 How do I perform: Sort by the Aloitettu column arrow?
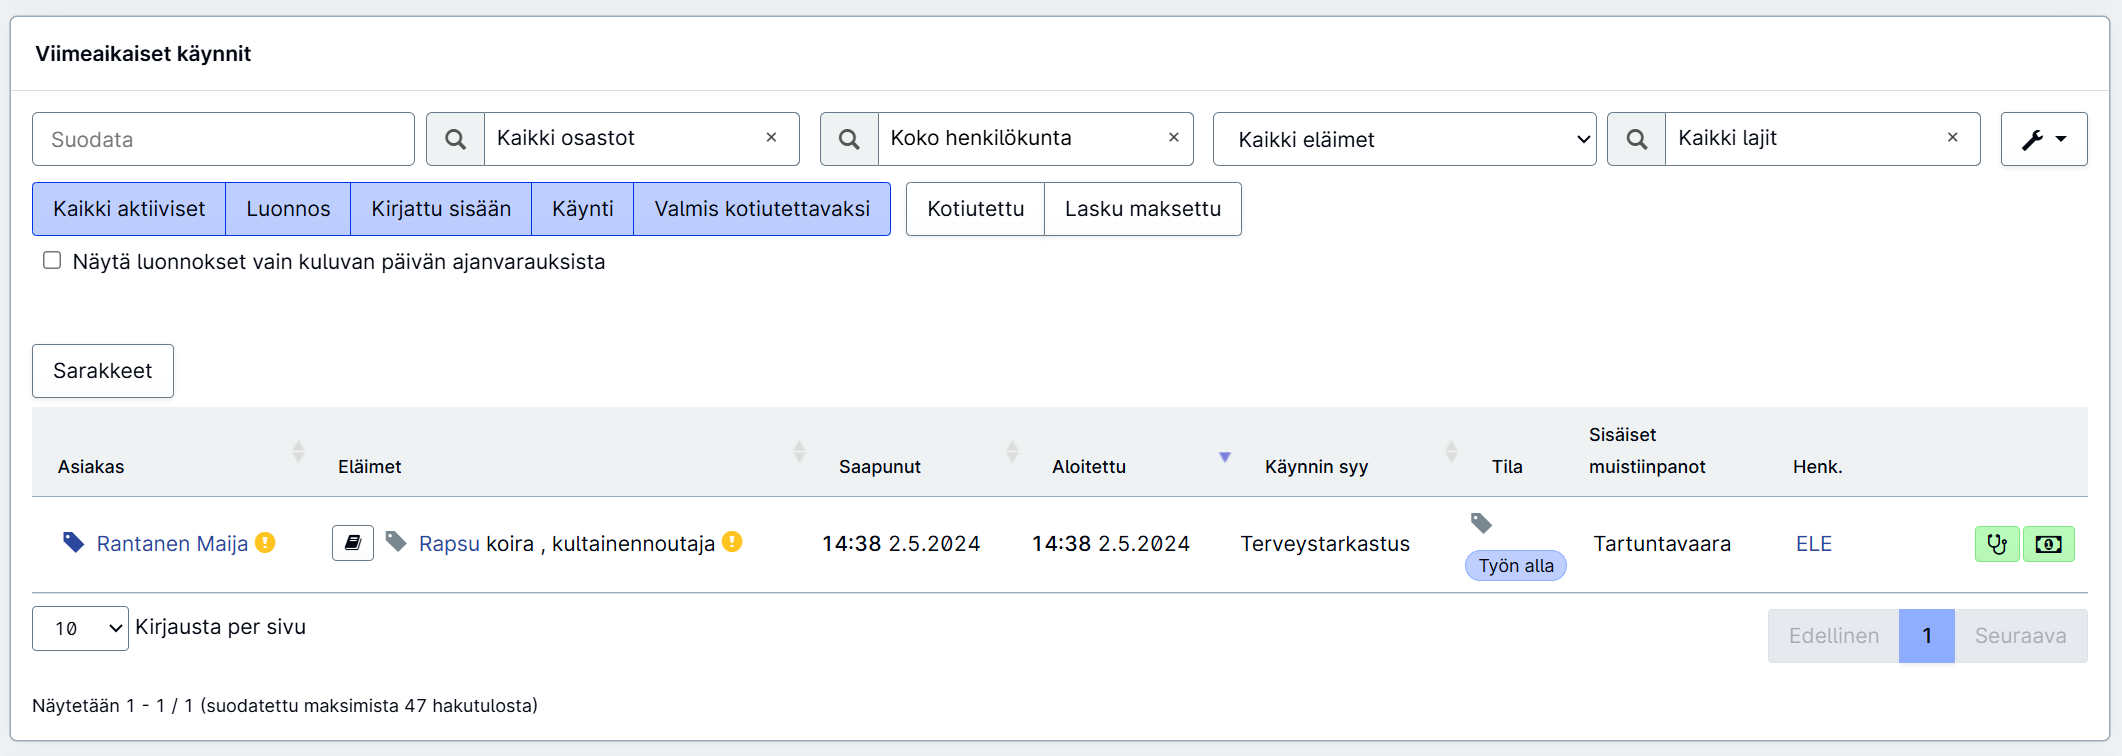coord(1225,457)
